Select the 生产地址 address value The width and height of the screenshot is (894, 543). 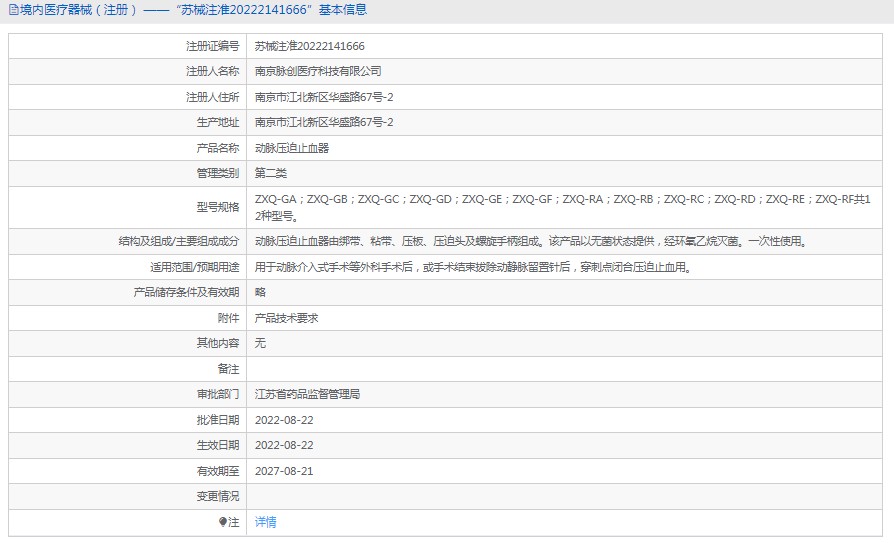click(324, 122)
